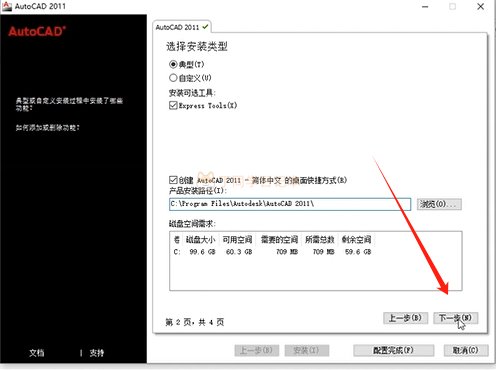Open the 支持 support link

97,352
